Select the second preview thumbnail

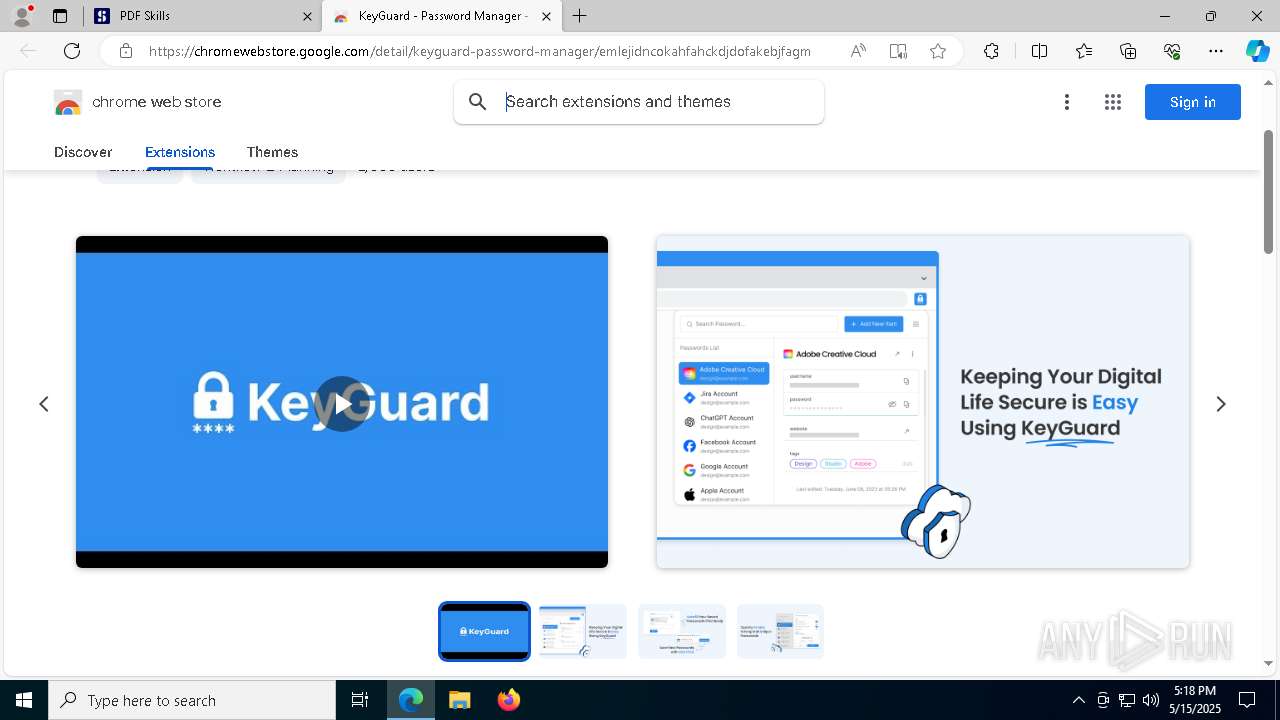(583, 631)
